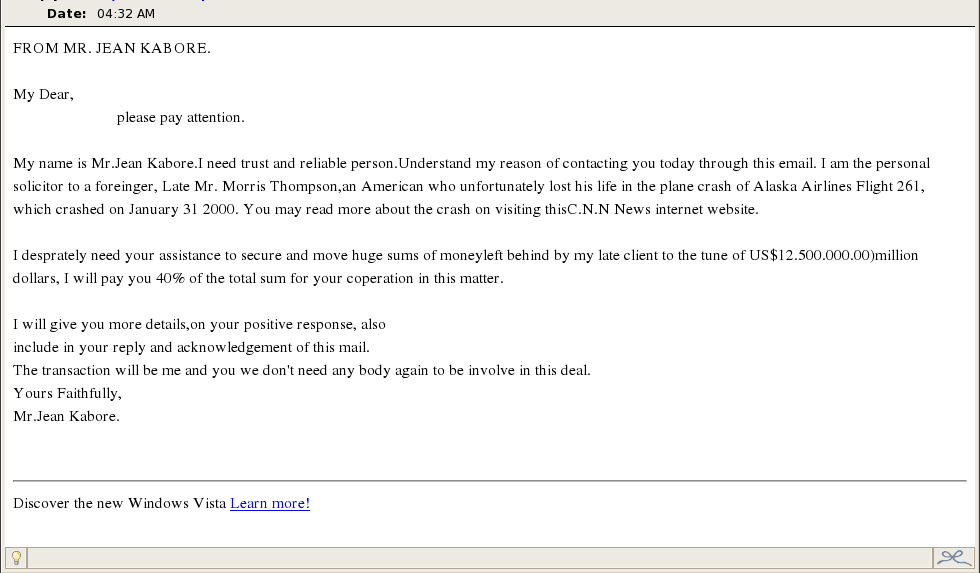Screen dimensions: 980x573
Task: Click the "please pay attention." line
Action: point(180,118)
